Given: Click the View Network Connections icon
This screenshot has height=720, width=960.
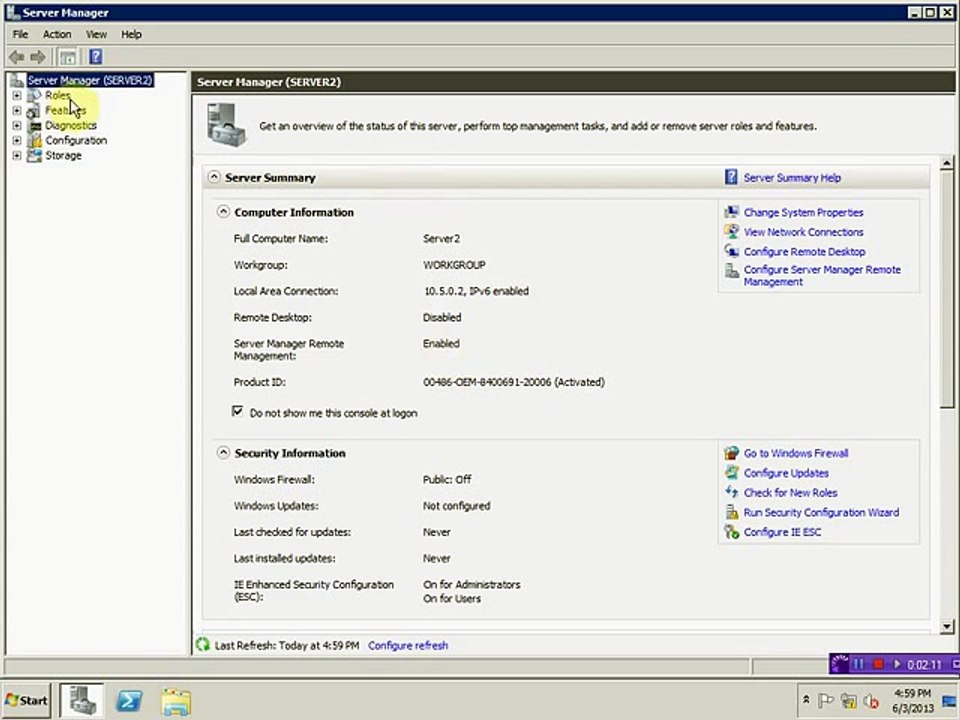Looking at the screenshot, I should [732, 231].
